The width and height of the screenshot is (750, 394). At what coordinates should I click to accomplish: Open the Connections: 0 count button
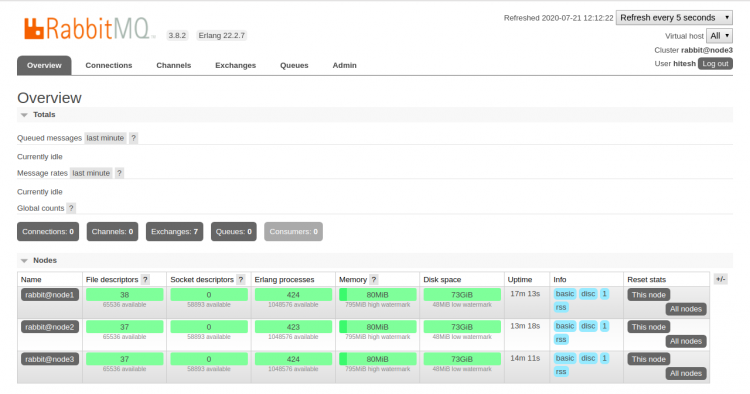[x=48, y=231]
